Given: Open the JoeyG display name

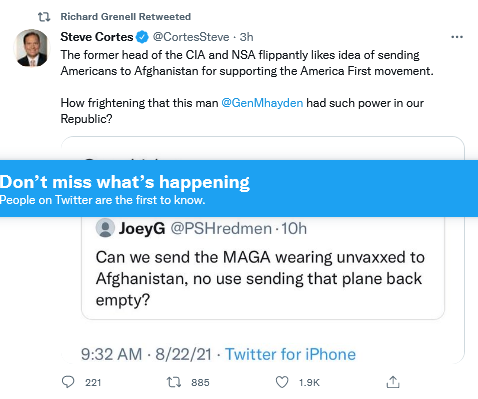Looking at the screenshot, I should pos(142,229).
